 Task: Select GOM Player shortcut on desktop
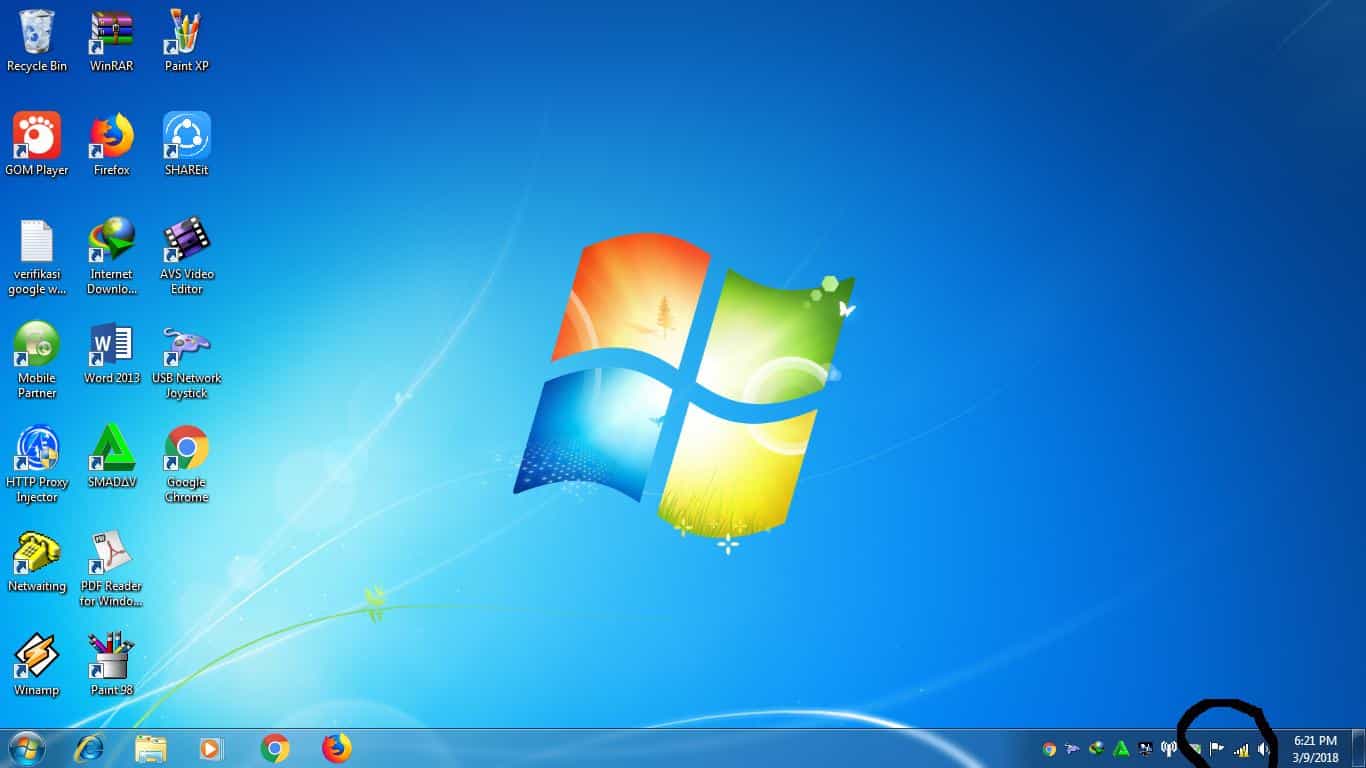click(37, 144)
